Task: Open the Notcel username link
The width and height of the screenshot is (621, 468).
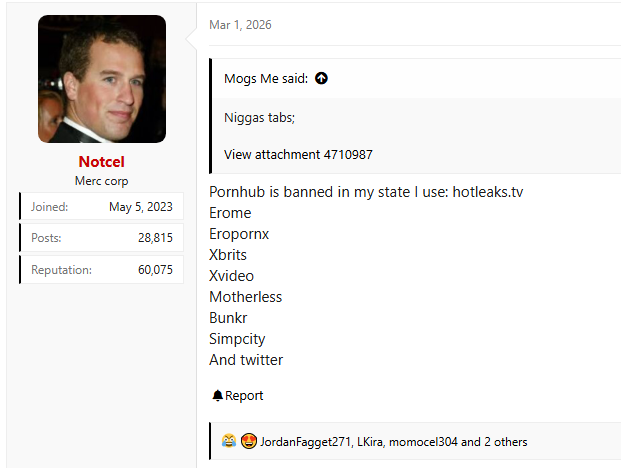Action: [101, 162]
